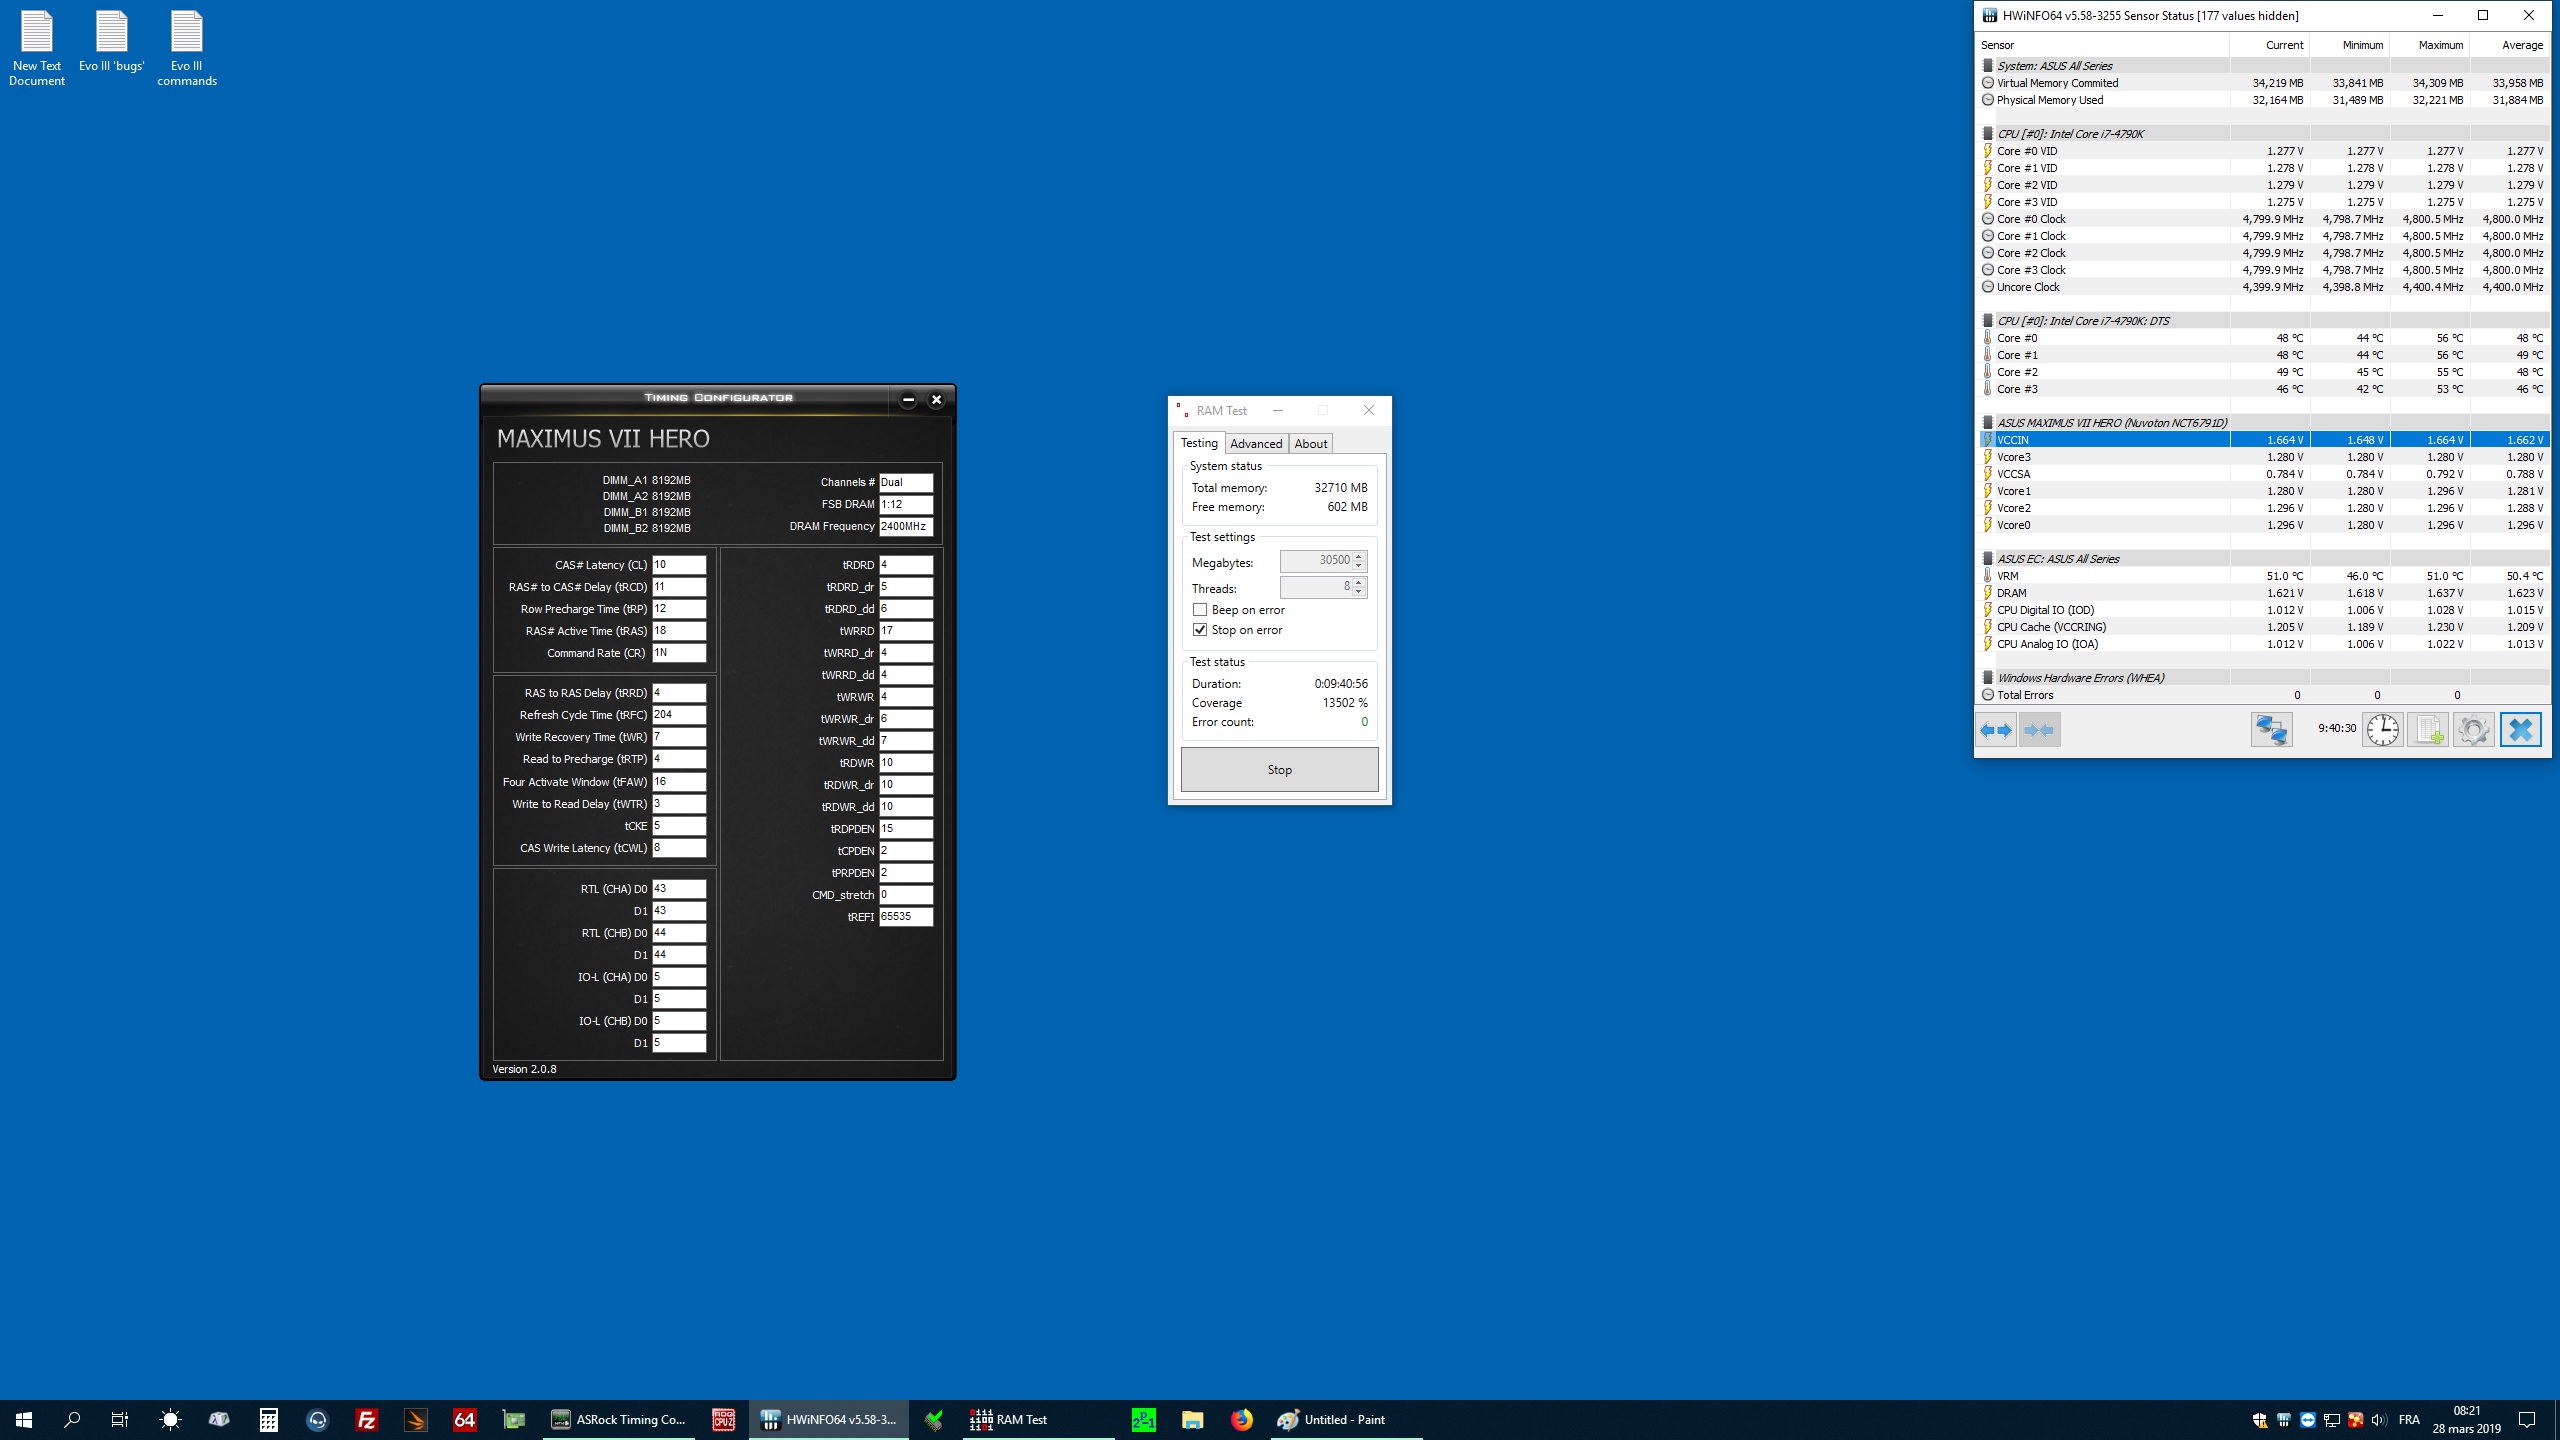2560x1440 pixels.
Task: Click the tREFI value field
Action: (x=905, y=917)
